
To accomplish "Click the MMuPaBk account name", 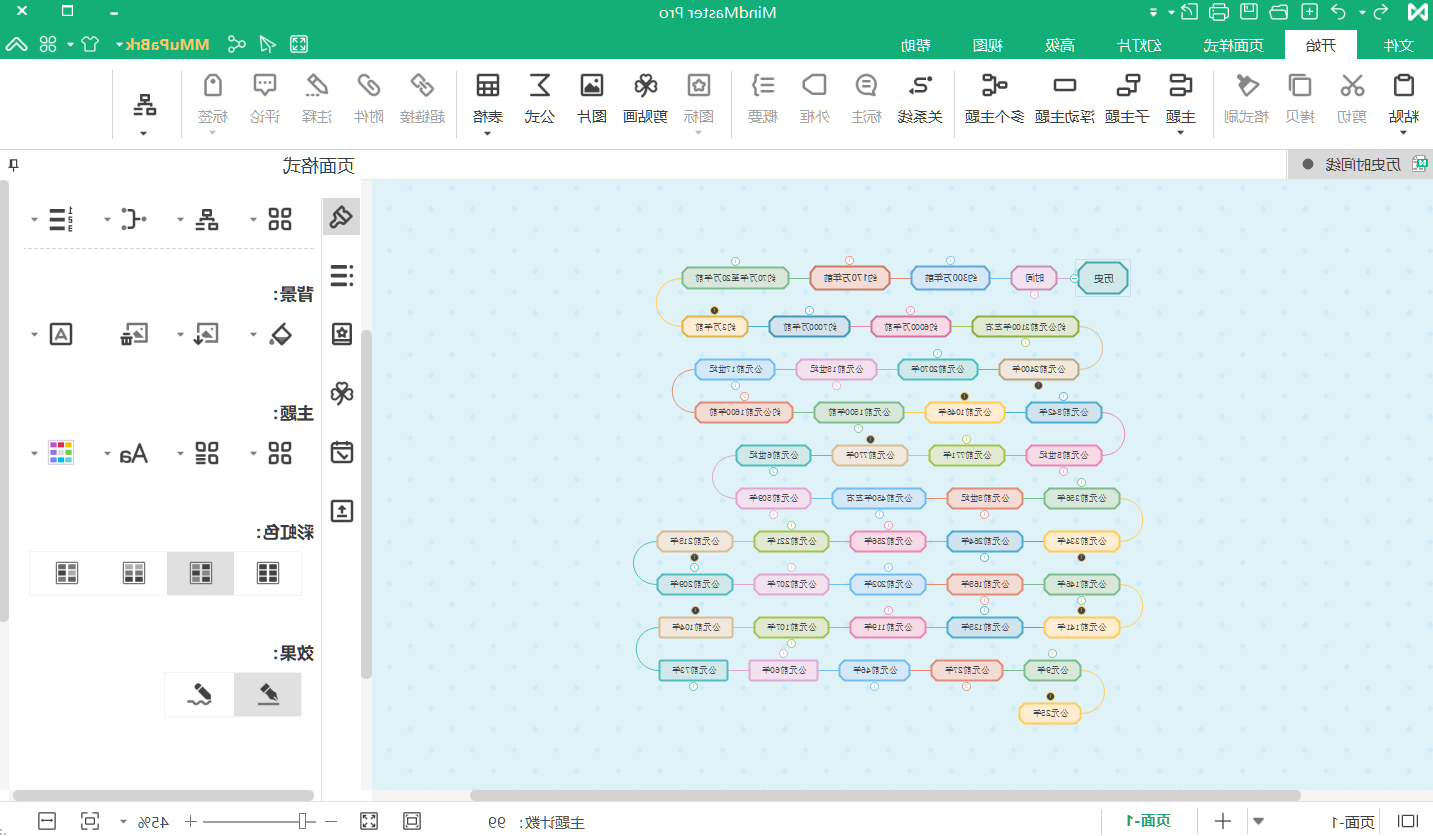I will [x=168, y=45].
